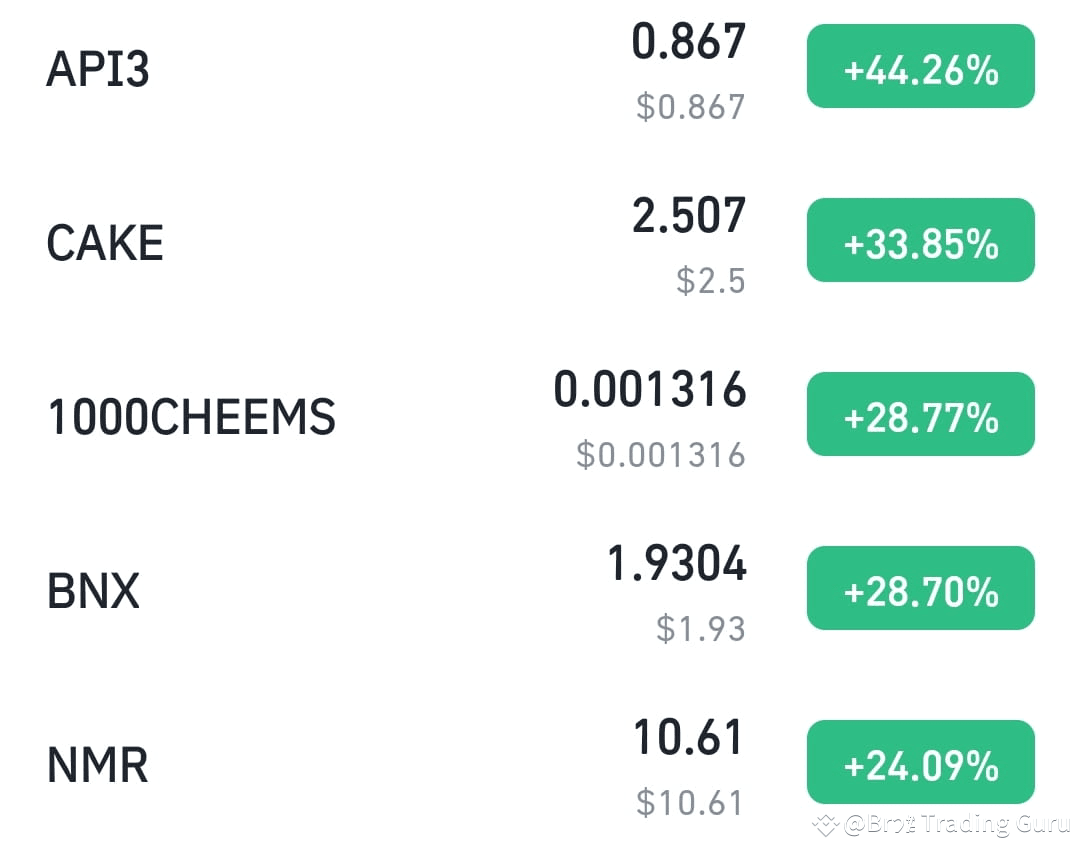Select the +28.77% gain indicator for 1000CHEEMS
The height and width of the screenshot is (846, 1079).
[919, 413]
